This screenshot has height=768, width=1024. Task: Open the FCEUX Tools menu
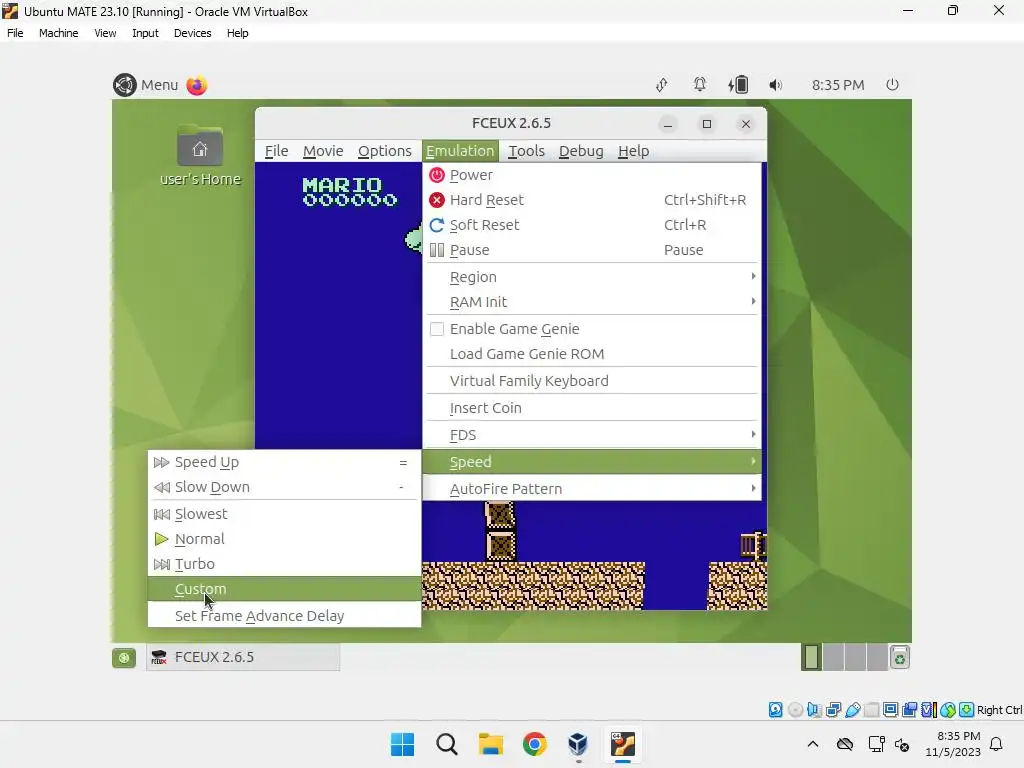point(526,151)
